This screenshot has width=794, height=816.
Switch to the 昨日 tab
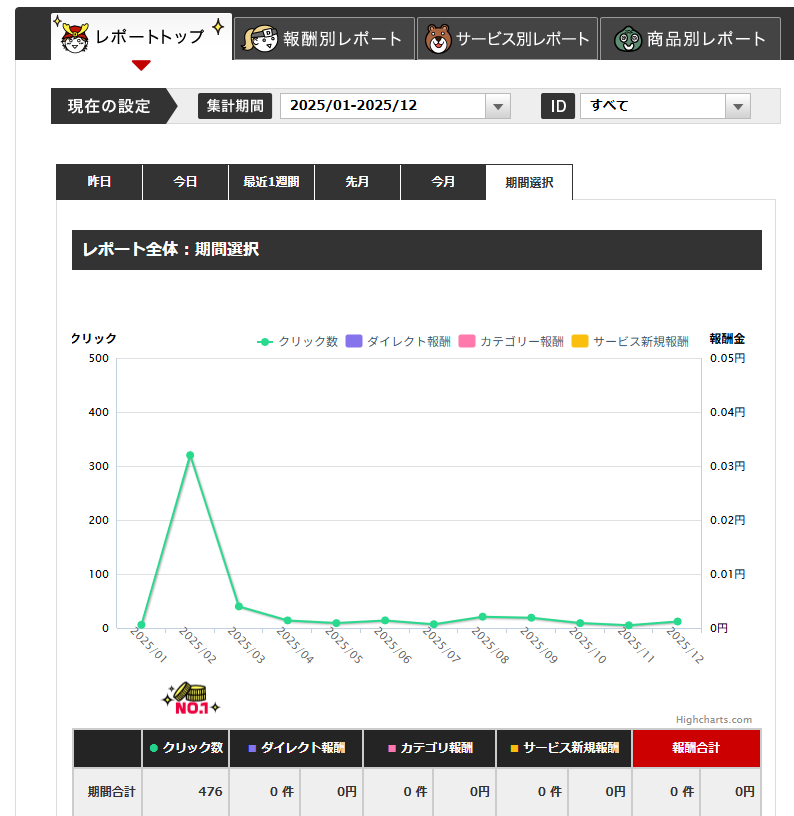[x=99, y=182]
